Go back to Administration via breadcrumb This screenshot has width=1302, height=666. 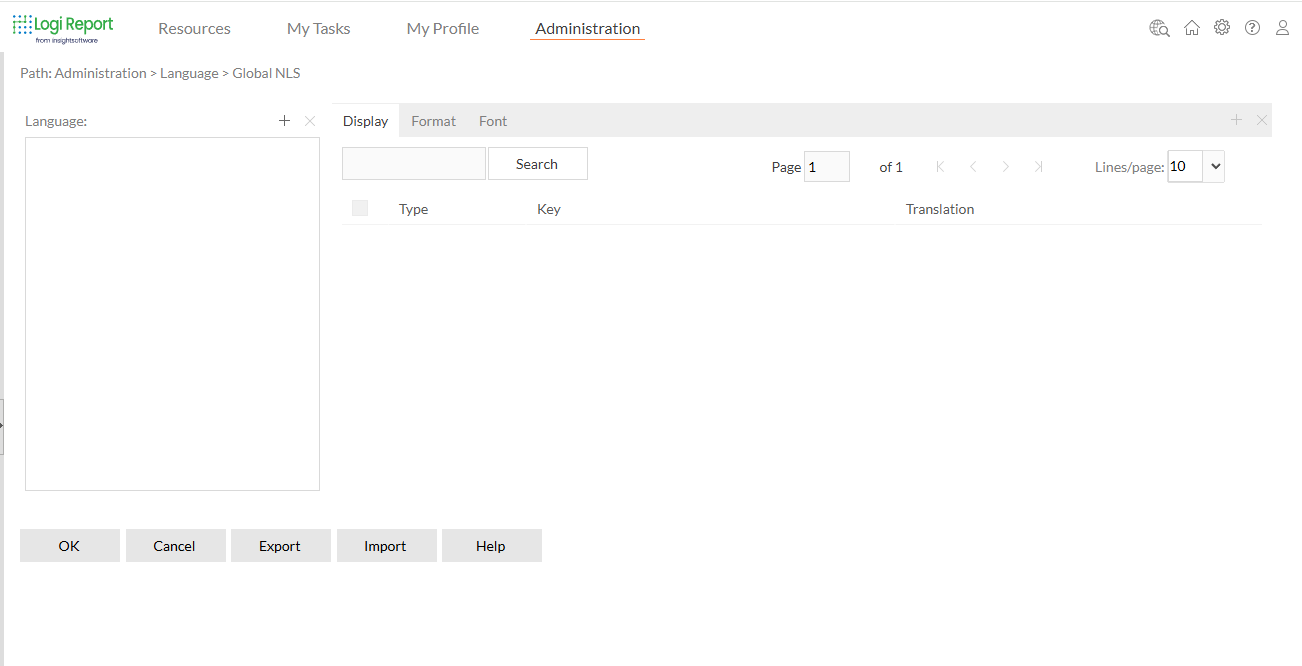(100, 72)
